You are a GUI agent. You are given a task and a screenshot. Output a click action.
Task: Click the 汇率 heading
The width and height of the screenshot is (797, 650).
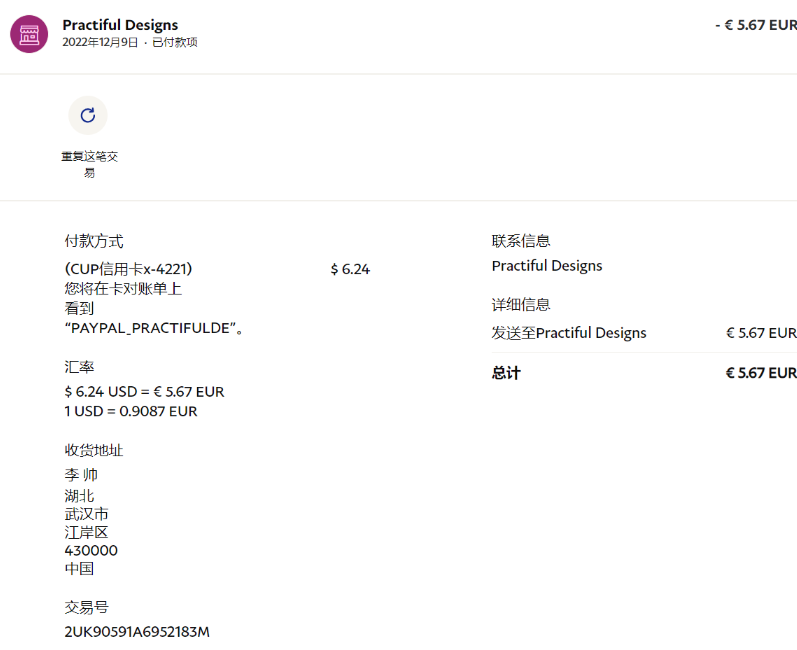tap(79, 367)
